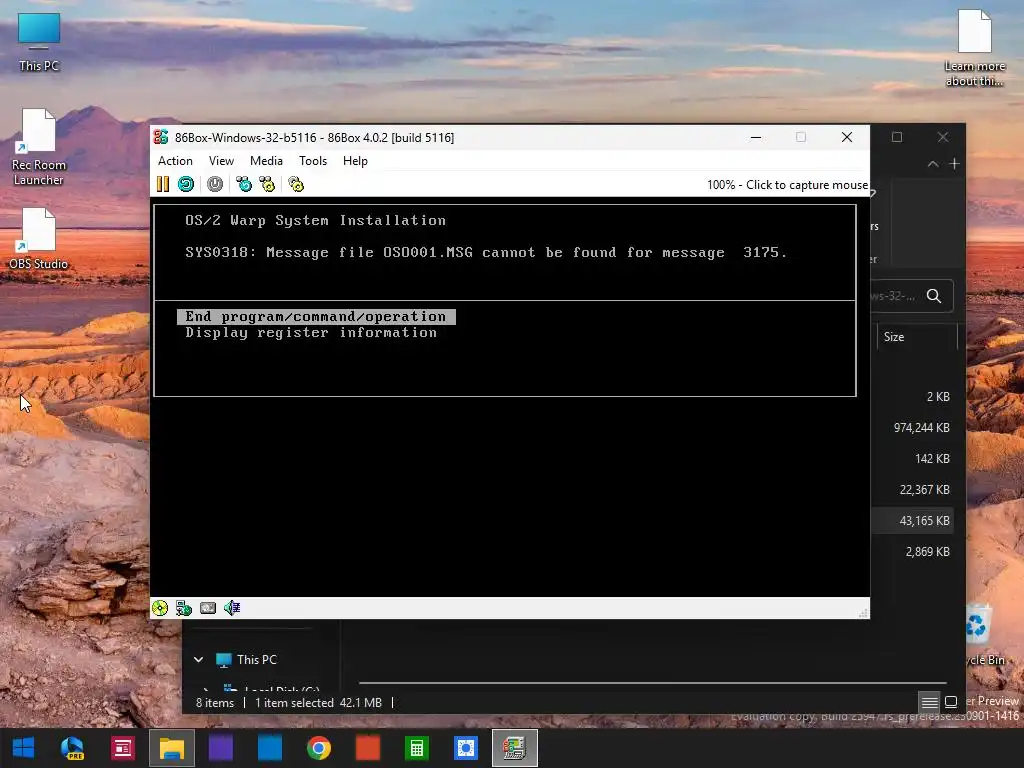Select the "Learn more about thi..." desktop file
1024x768 pixels.
click(974, 48)
